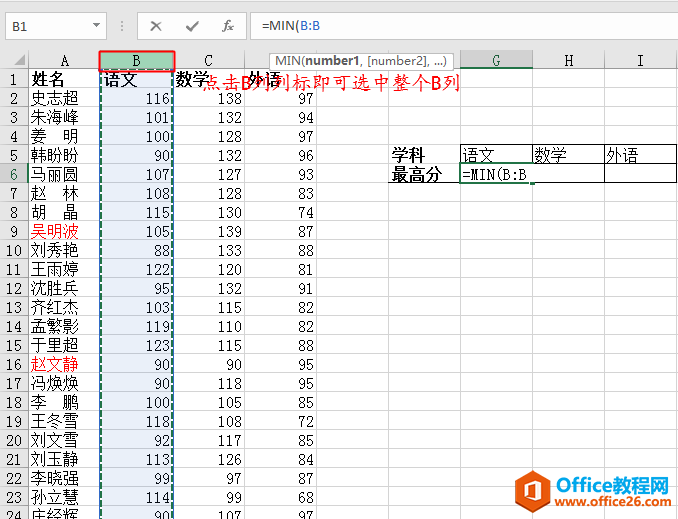The width and height of the screenshot is (678, 519).
Task: Select row 1 header
Action: point(14,79)
